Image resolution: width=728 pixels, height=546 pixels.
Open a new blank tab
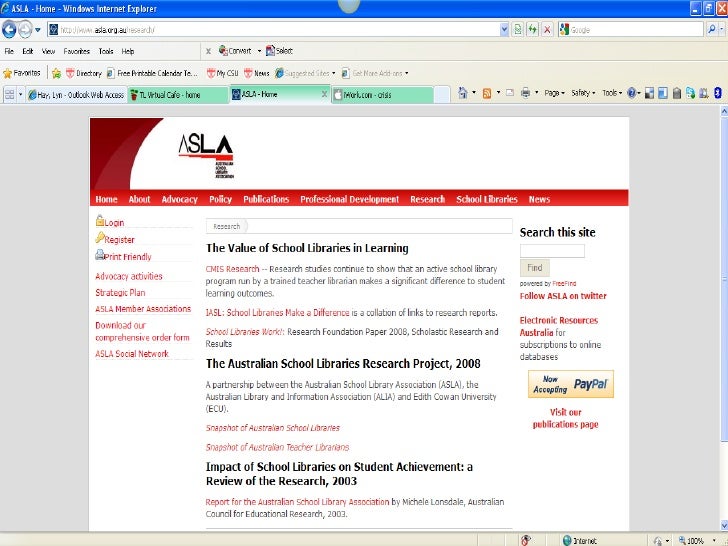point(442,95)
